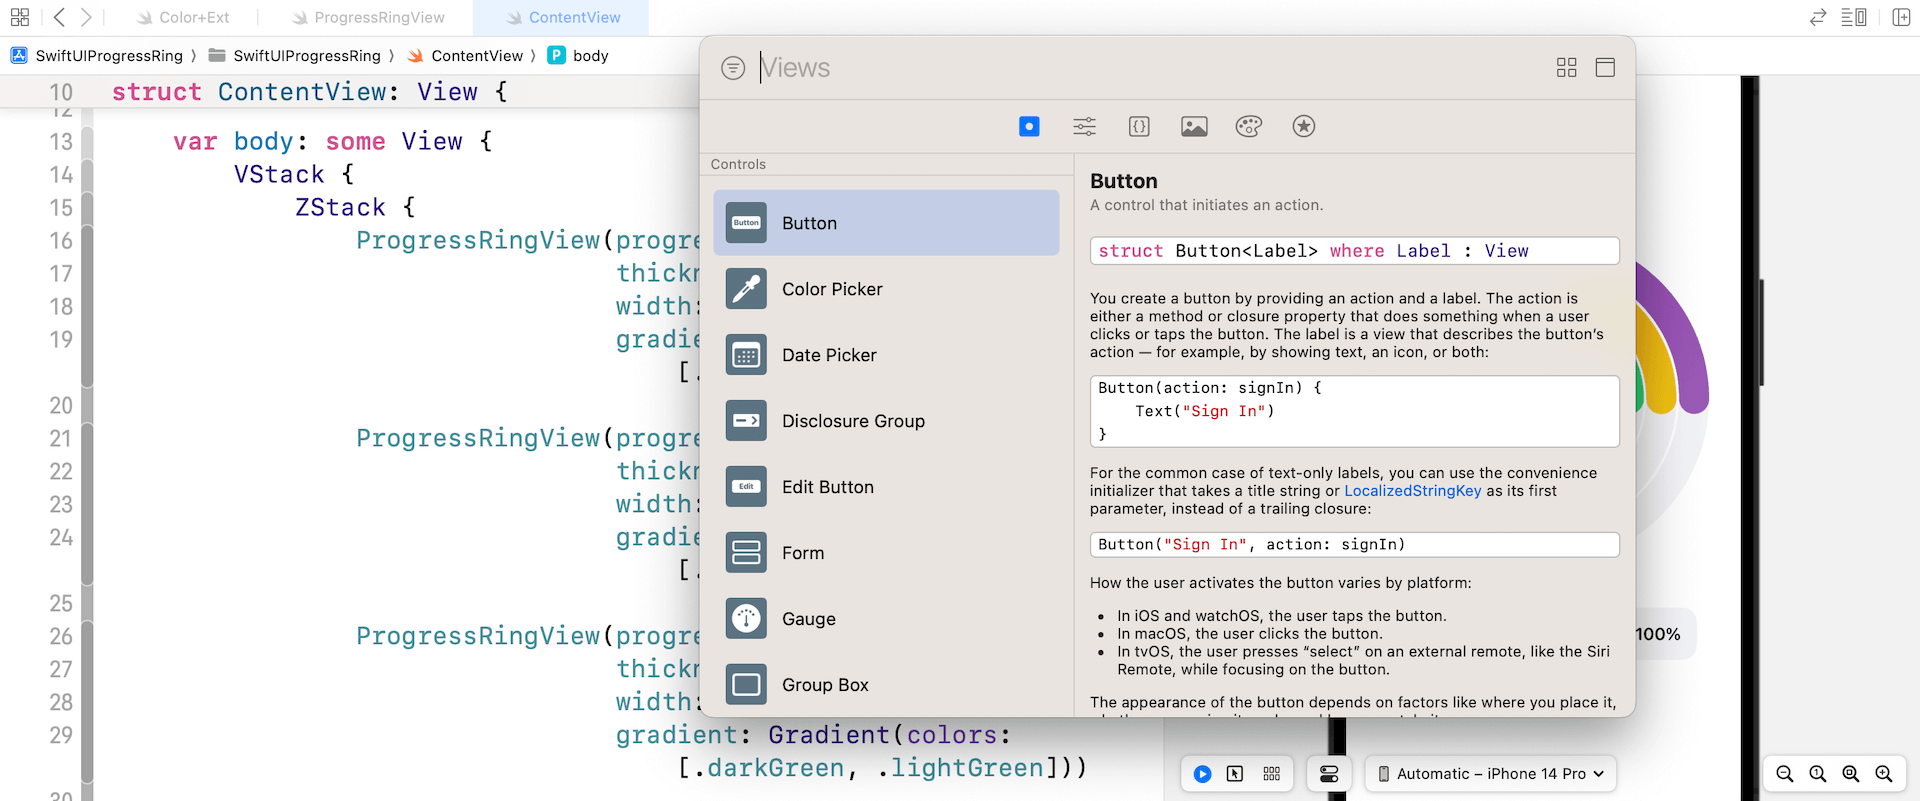Open the Modifiers library tab
This screenshot has height=801, width=1920.
(1084, 126)
